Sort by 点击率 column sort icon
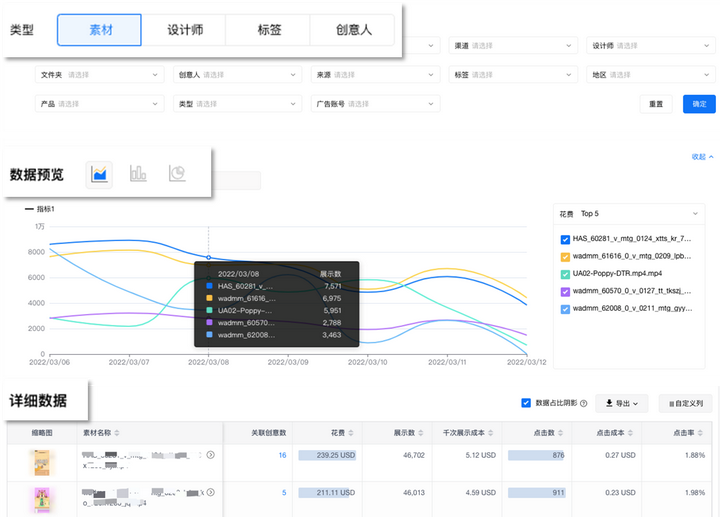 (x=700, y=433)
